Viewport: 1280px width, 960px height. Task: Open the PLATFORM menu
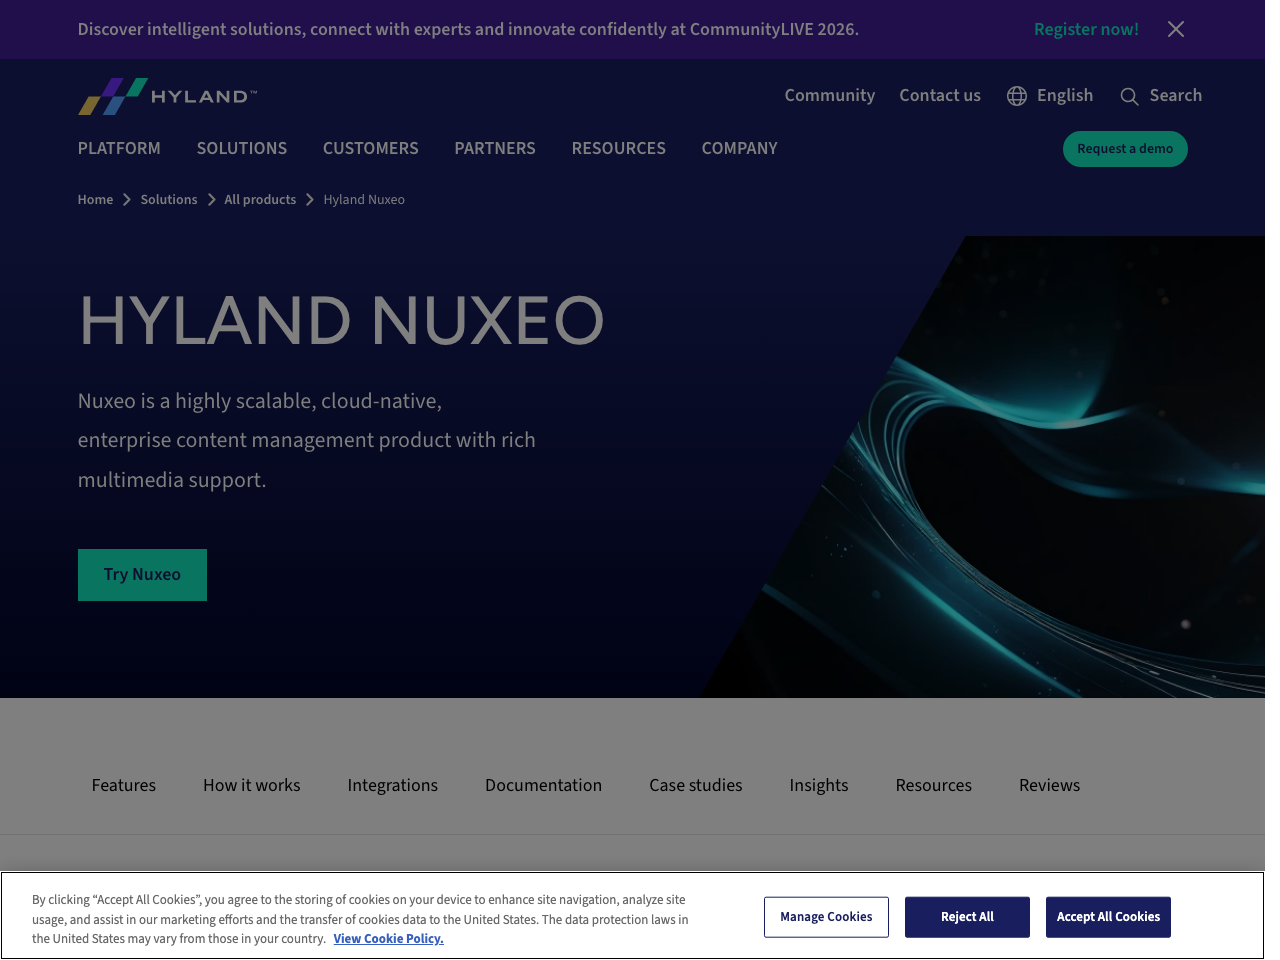click(x=118, y=148)
